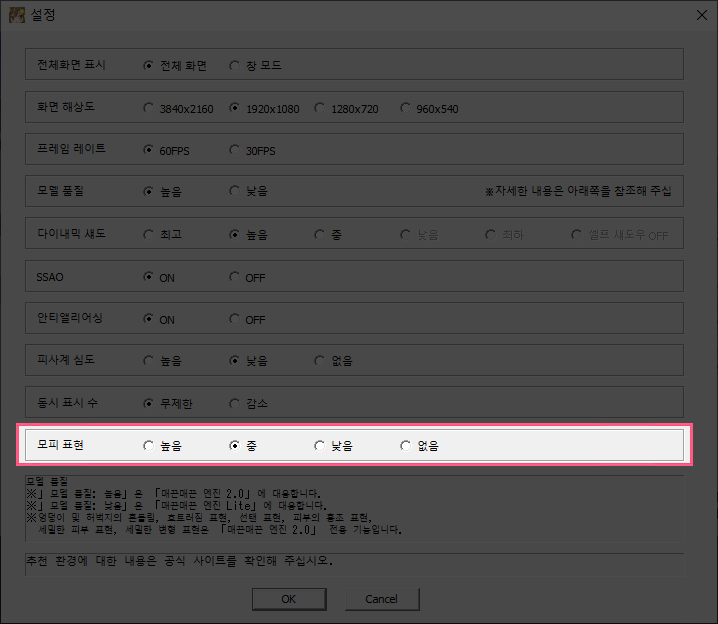The width and height of the screenshot is (718, 624).
Task: Click the 화면 해상도 row label
Action: tap(65, 107)
